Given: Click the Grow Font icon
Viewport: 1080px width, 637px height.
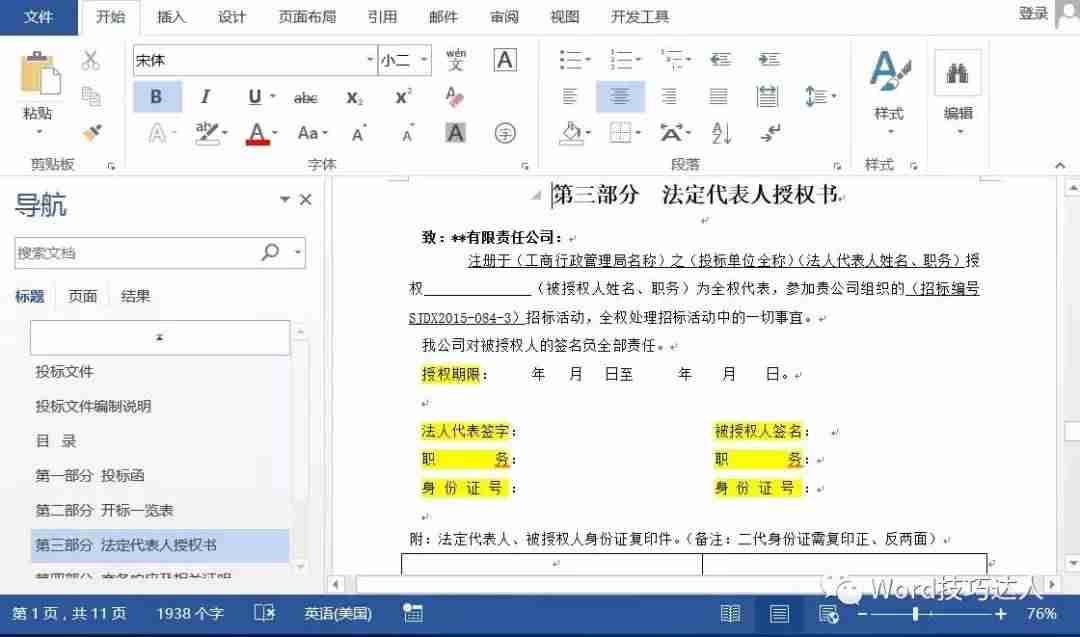Looking at the screenshot, I should pos(358,133).
